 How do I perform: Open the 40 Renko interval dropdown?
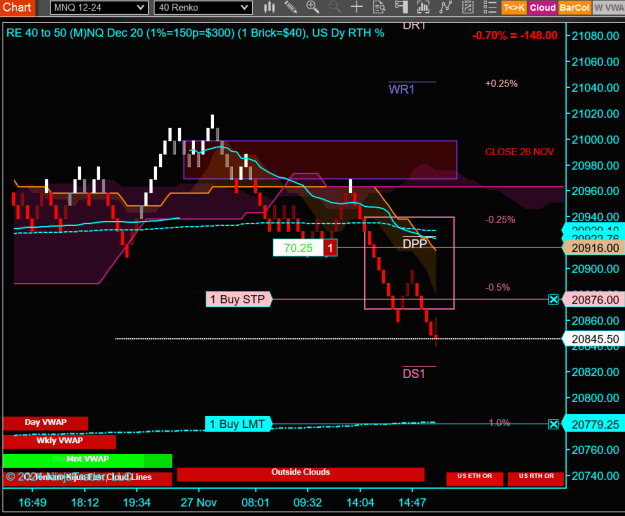tap(203, 8)
